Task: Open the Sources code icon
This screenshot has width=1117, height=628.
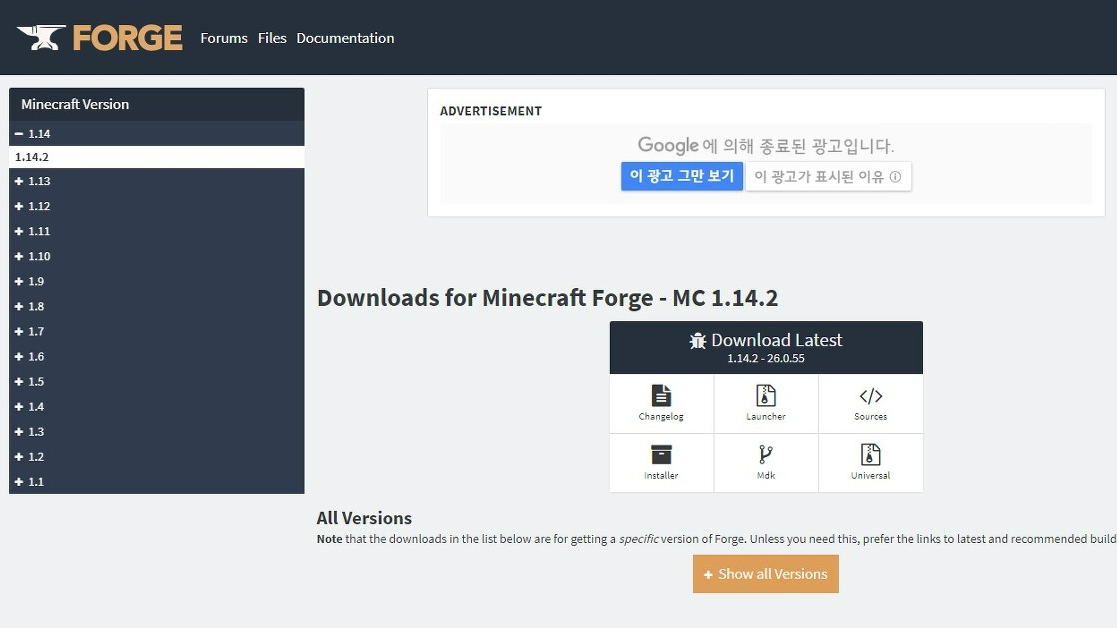Action: tap(871, 396)
